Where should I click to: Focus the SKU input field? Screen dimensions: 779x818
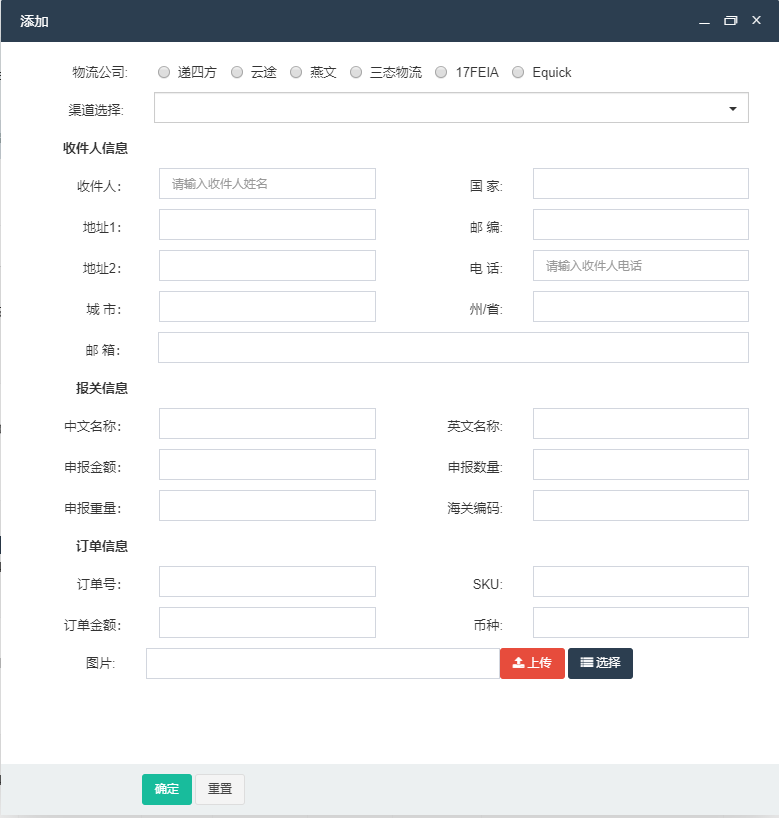641,582
